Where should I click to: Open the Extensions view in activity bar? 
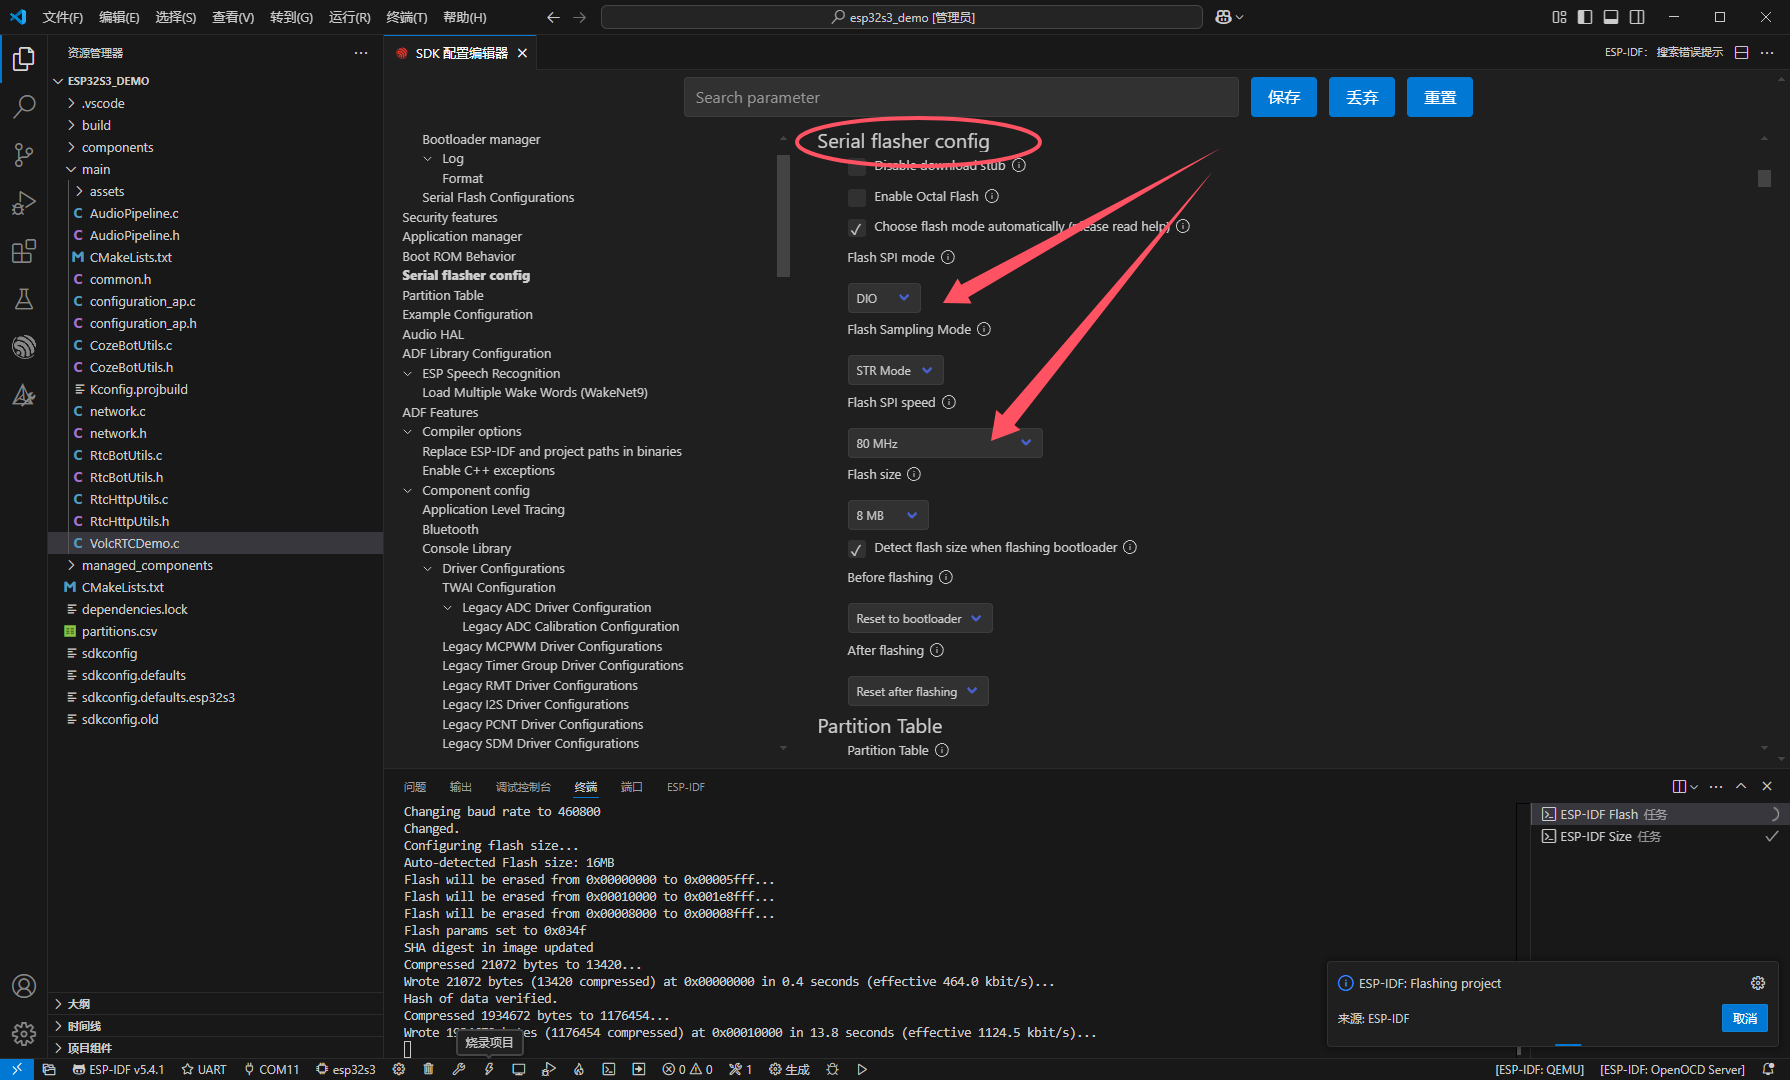(x=24, y=251)
